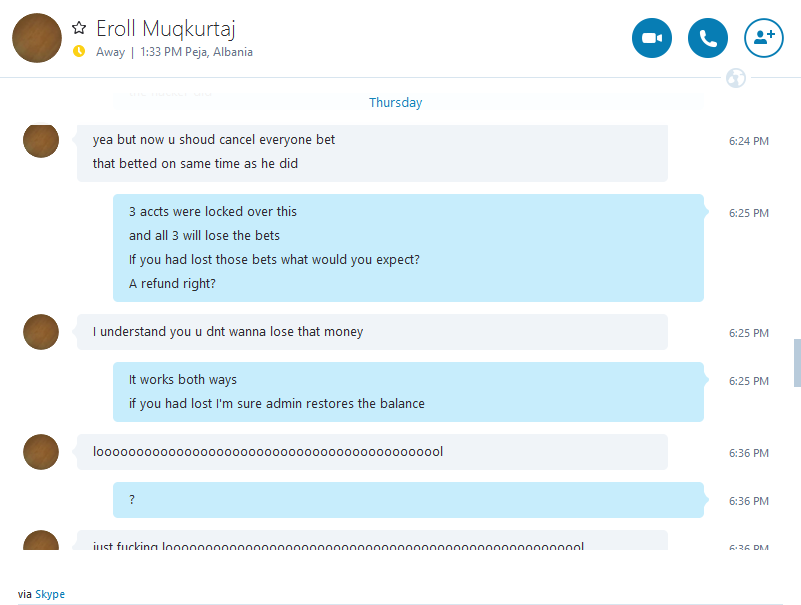Click the yellow Away status icon
Image resolution: width=801 pixels, height=605 pixels.
pos(79,51)
